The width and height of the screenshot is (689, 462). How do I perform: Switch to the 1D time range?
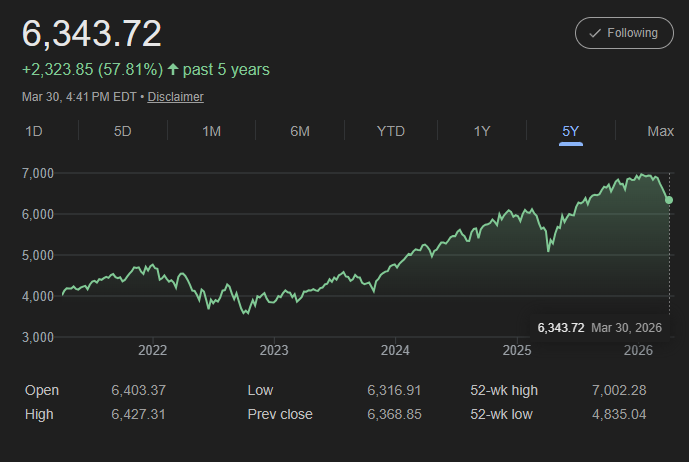pyautogui.click(x=34, y=132)
